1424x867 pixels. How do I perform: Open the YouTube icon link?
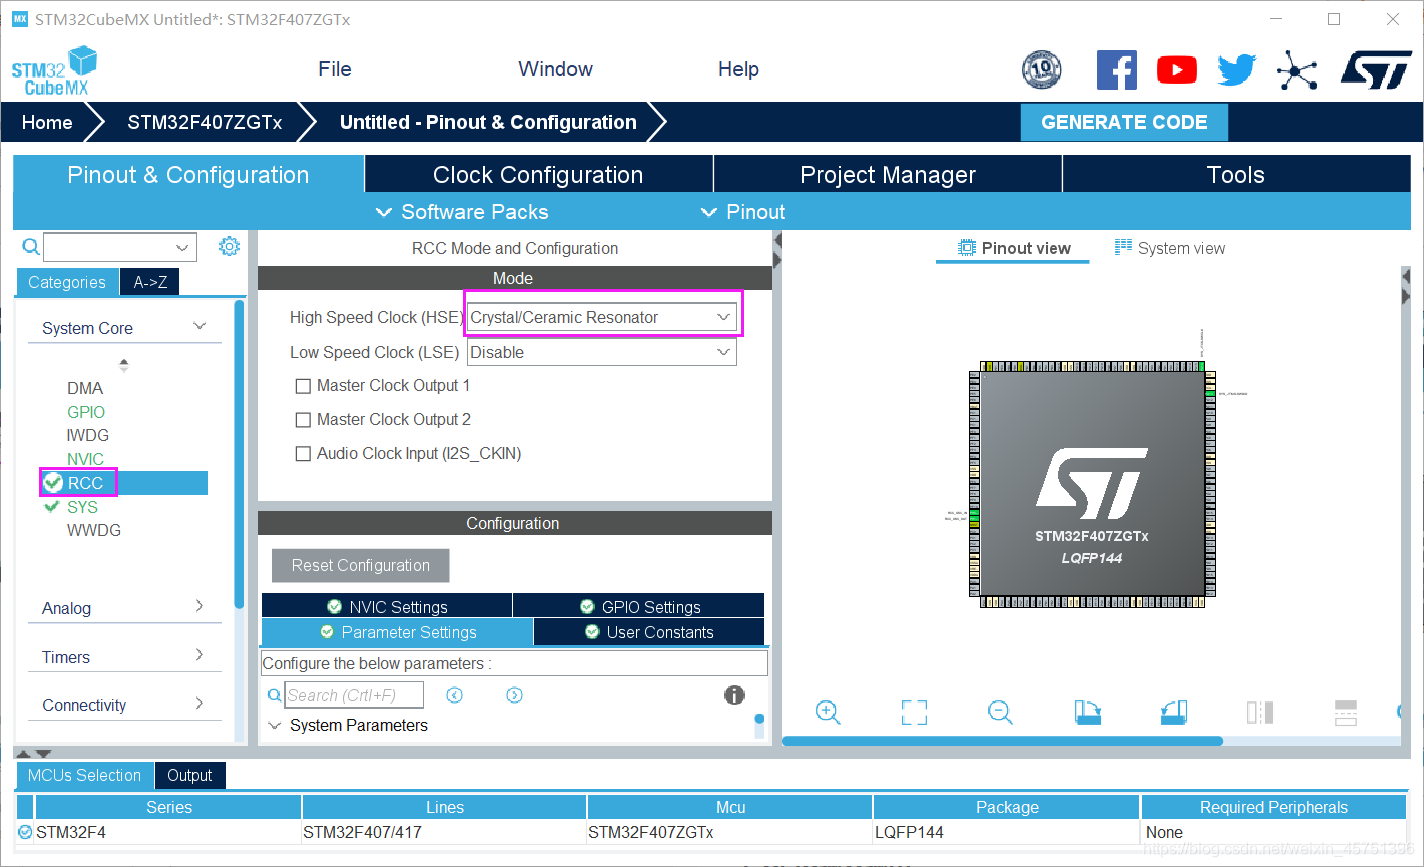1177,70
